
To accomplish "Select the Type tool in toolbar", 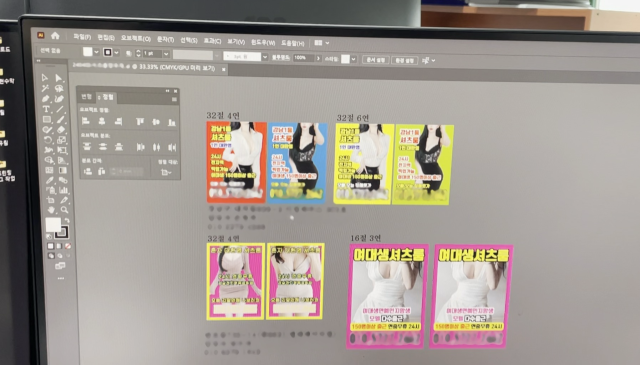I will (x=46, y=109).
